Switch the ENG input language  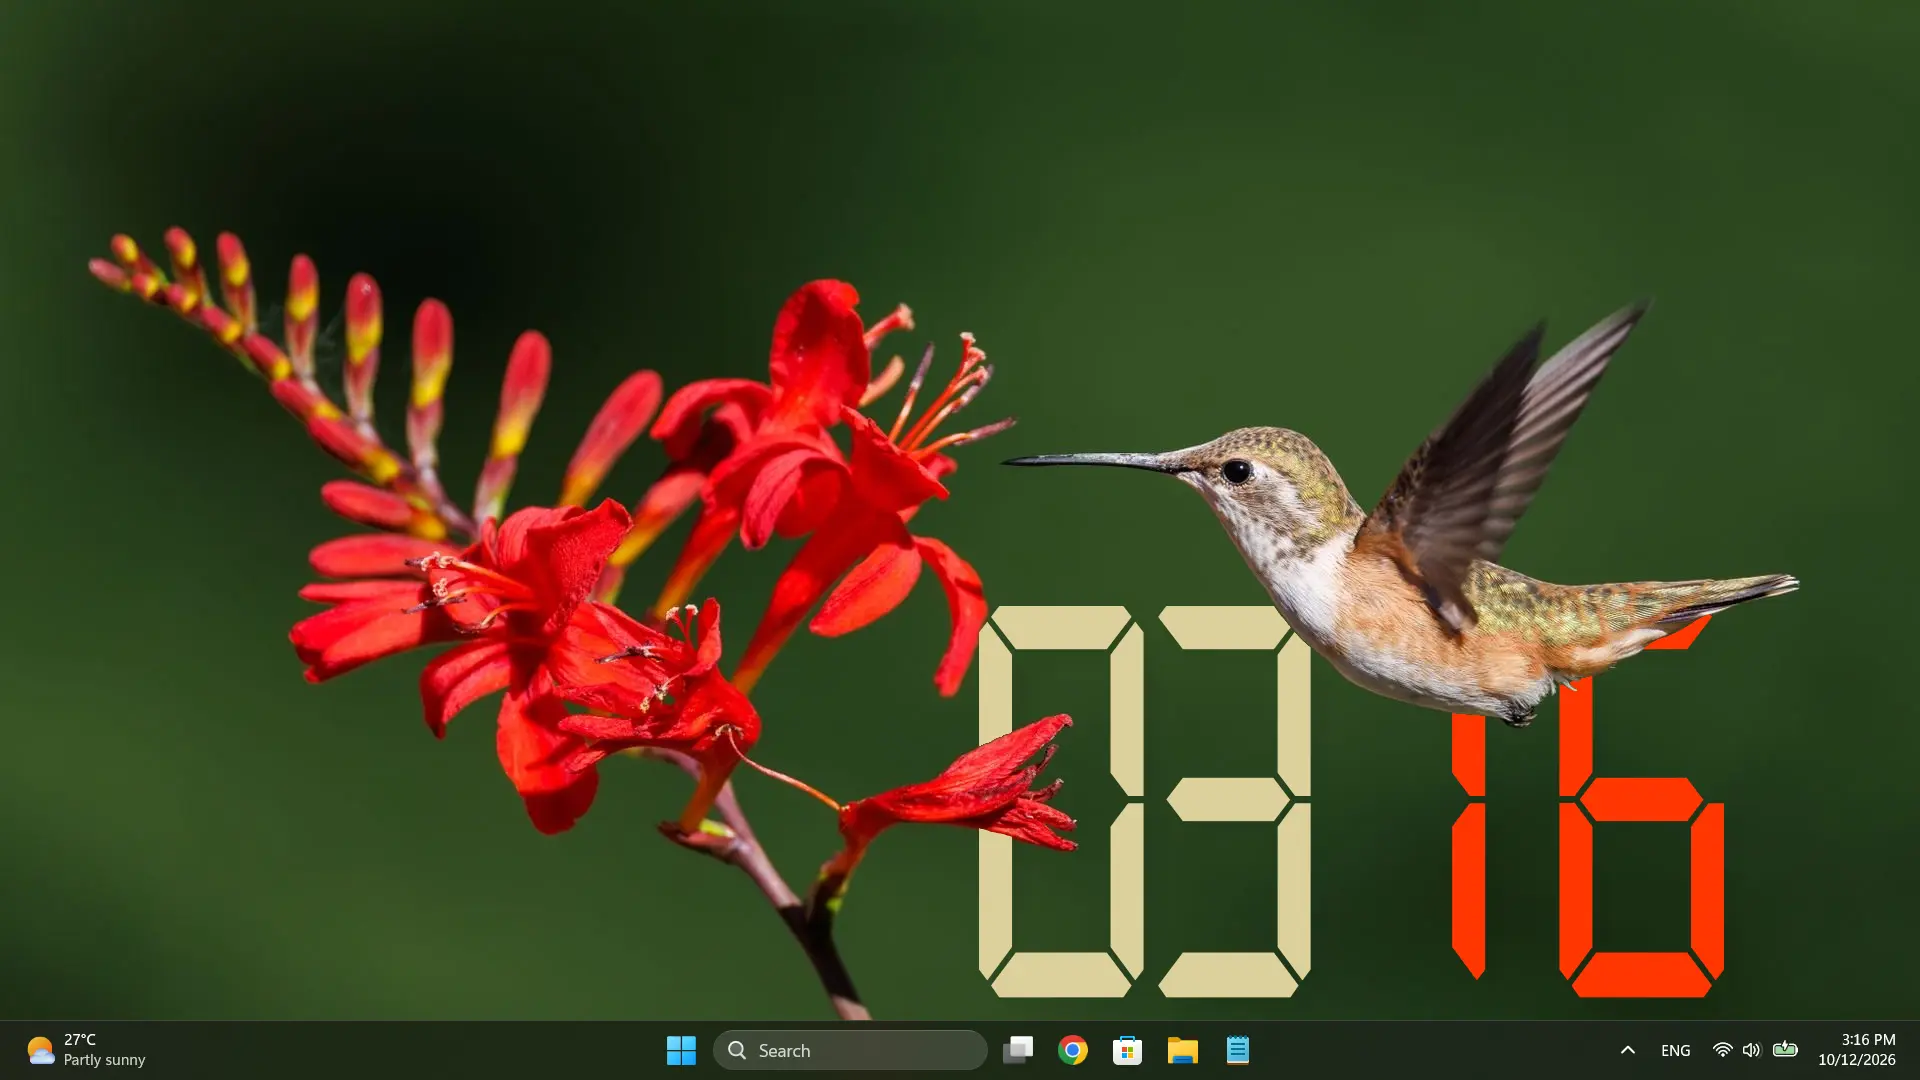(1675, 1050)
